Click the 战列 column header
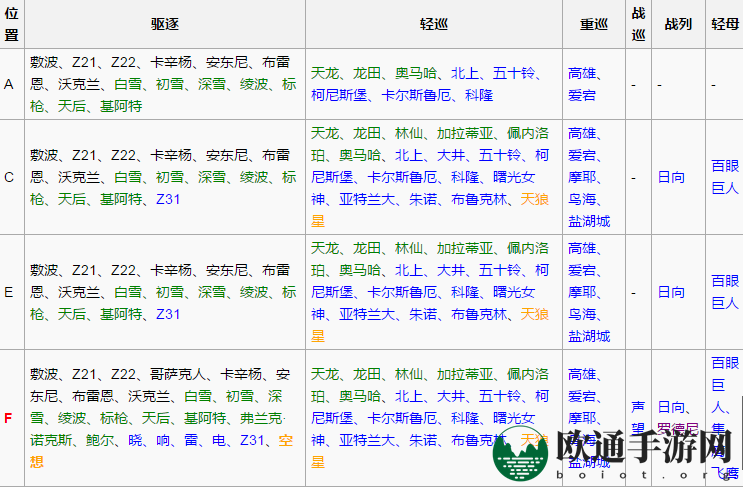This screenshot has height=487, width=743. [678, 24]
